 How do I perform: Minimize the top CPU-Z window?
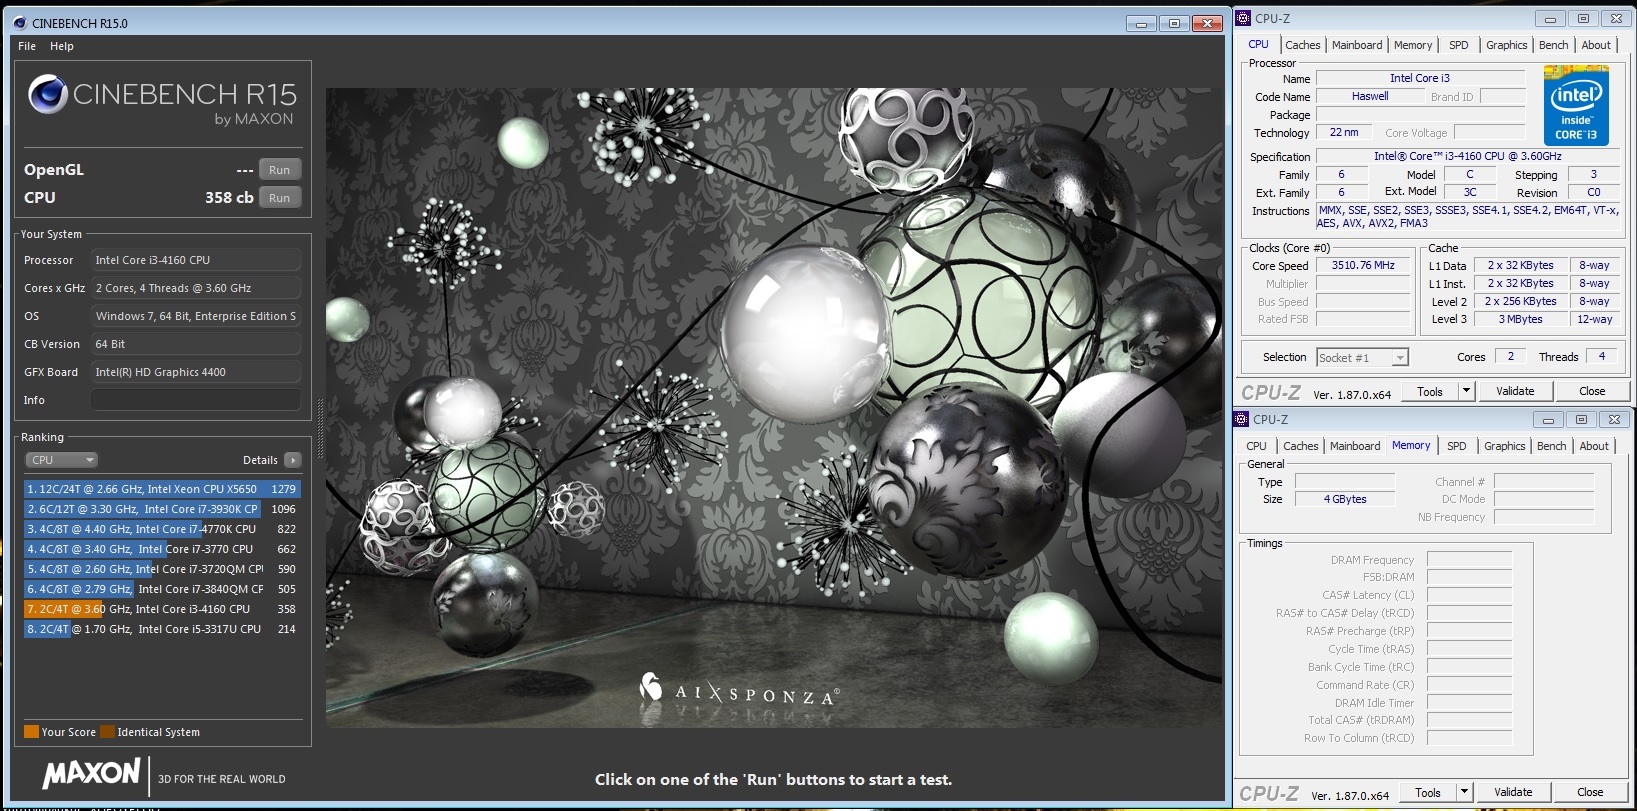click(1550, 18)
